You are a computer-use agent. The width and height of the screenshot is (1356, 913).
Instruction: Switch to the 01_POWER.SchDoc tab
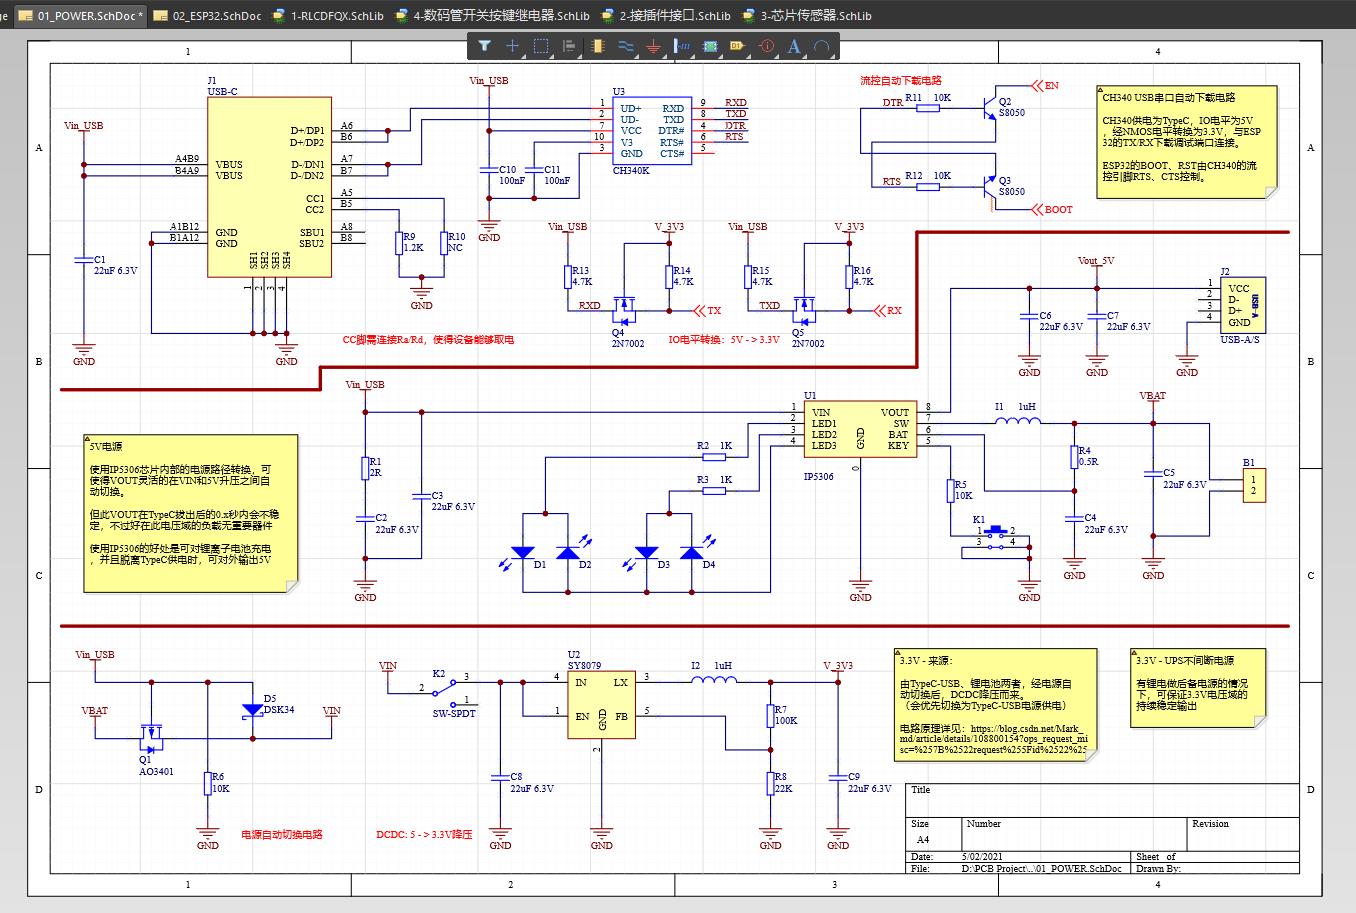click(x=80, y=16)
